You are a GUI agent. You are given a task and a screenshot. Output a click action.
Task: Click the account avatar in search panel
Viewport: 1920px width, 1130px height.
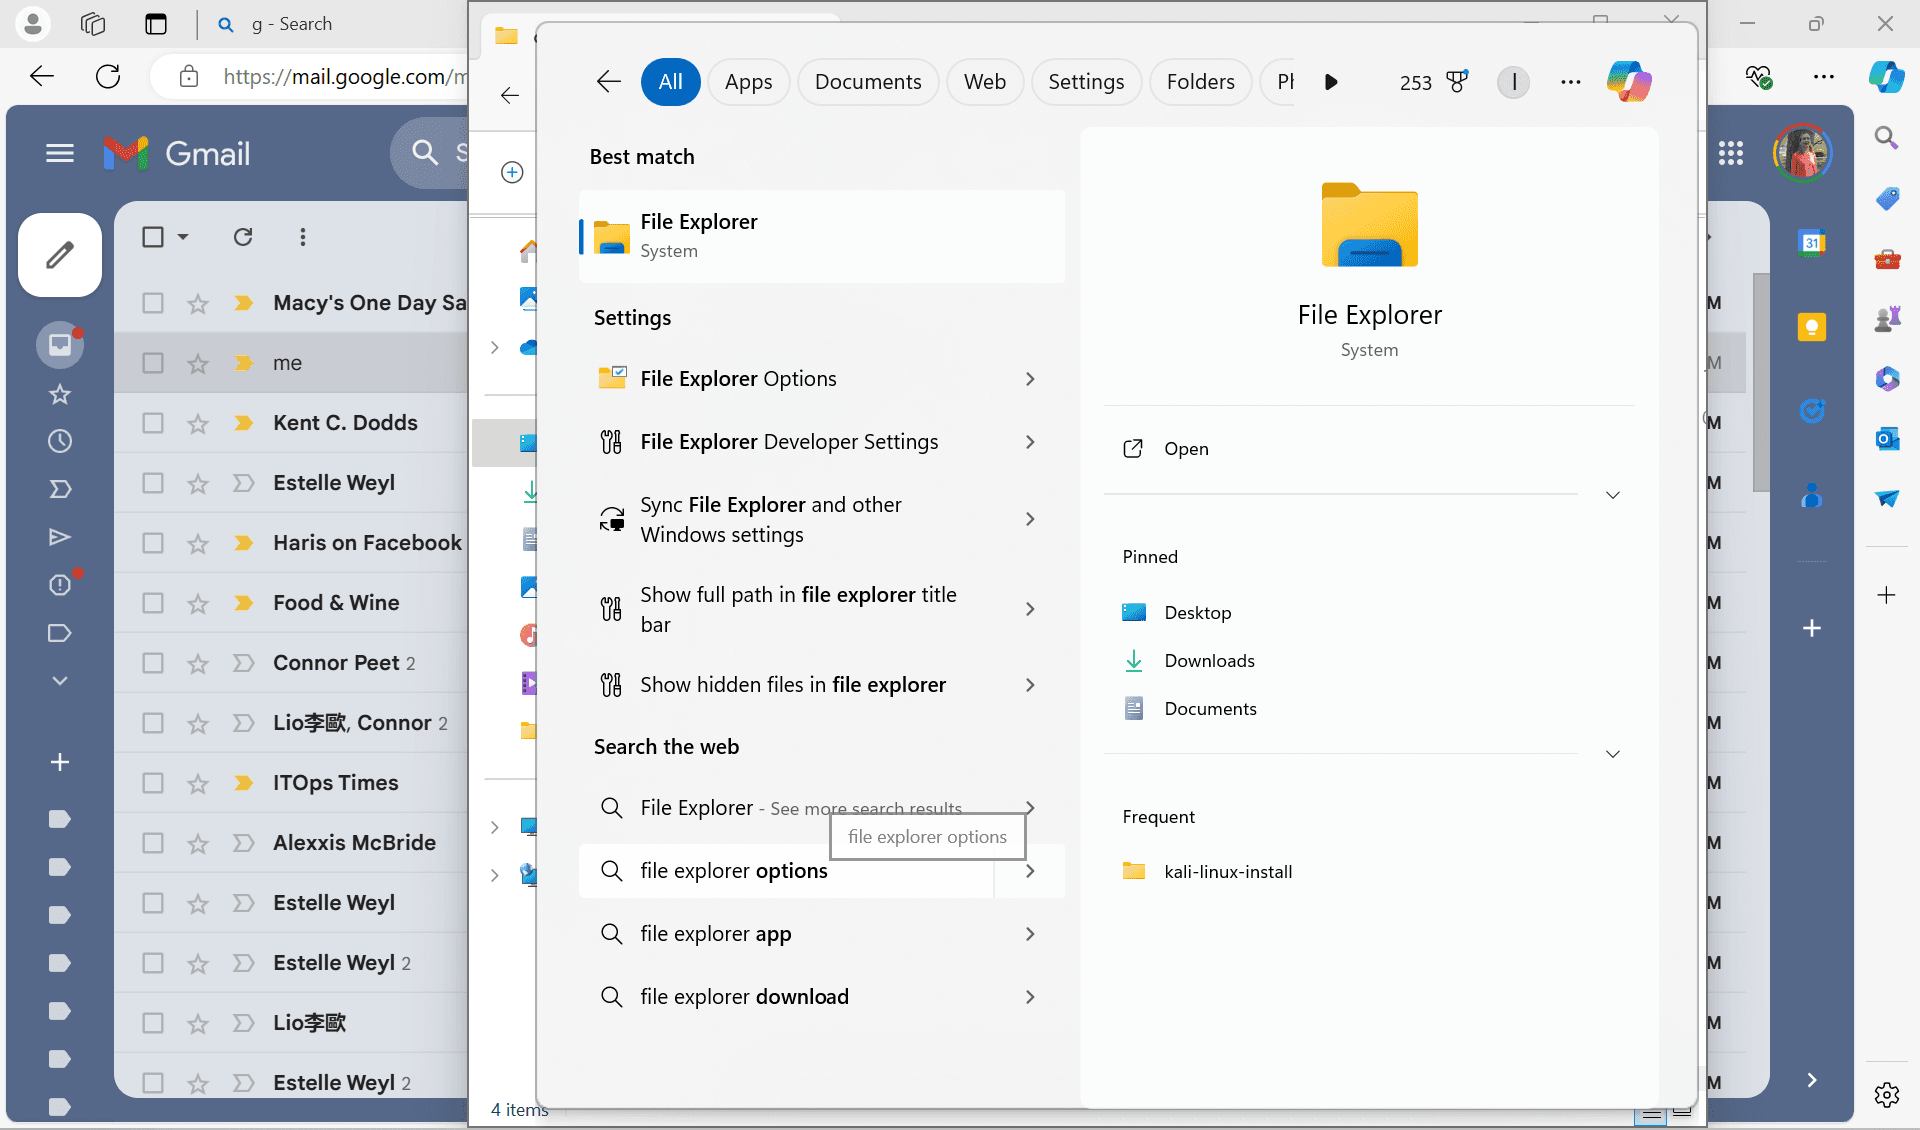click(x=1513, y=82)
